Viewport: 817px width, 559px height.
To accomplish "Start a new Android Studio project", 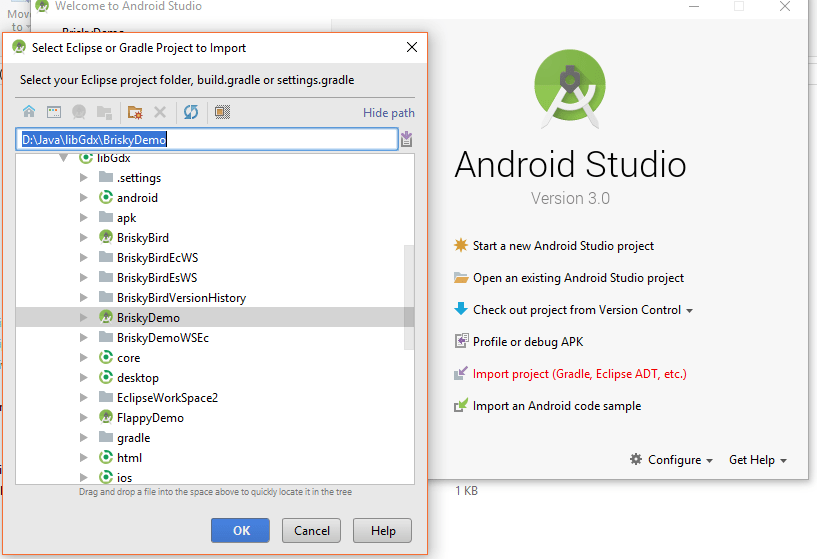I will click(563, 246).
